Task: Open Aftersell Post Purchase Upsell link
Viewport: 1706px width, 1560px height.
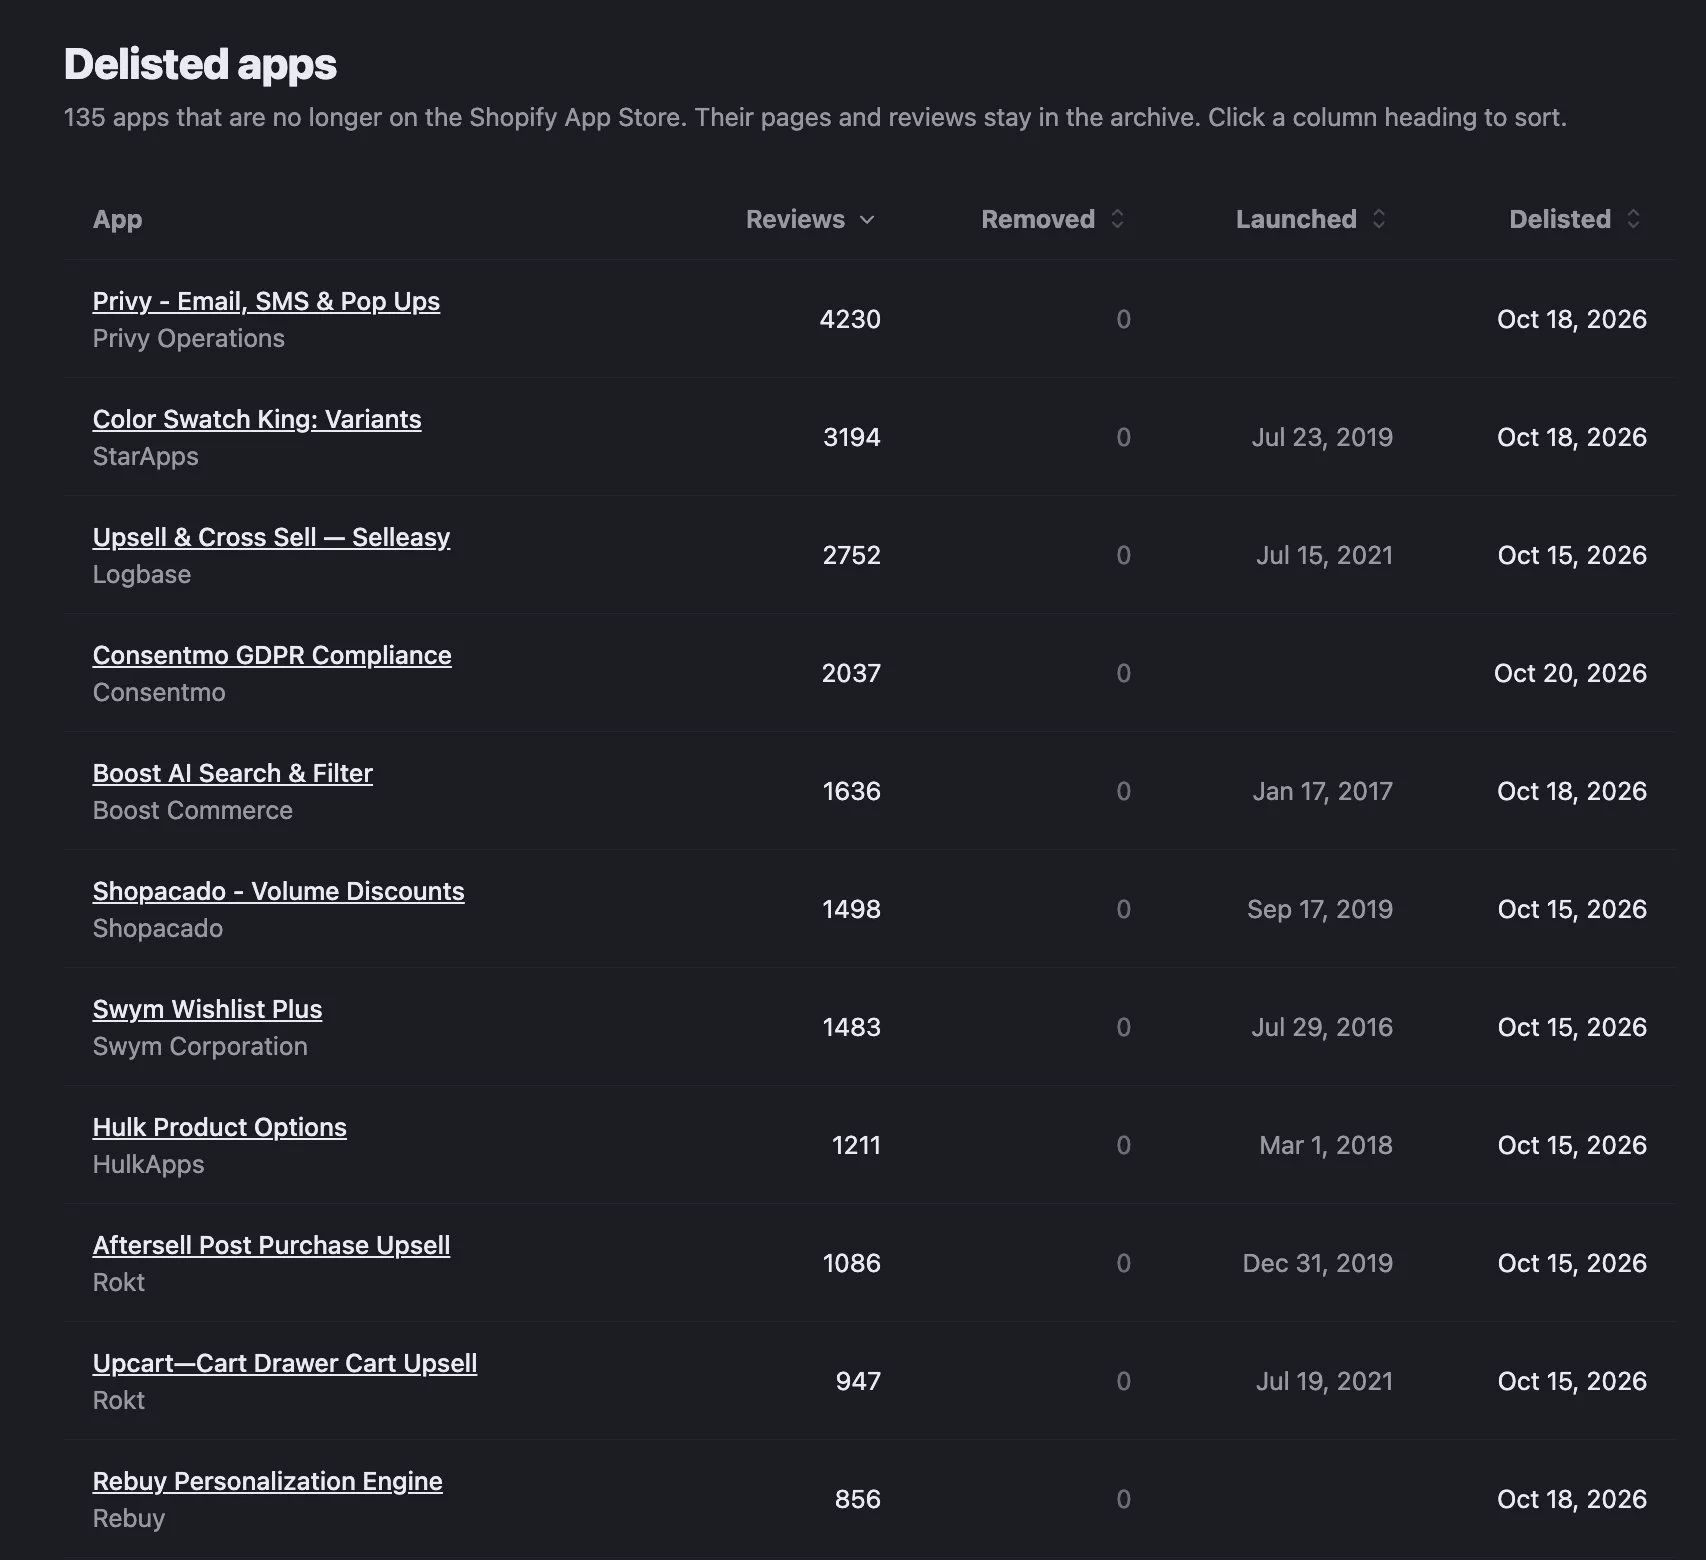Action: point(271,1245)
